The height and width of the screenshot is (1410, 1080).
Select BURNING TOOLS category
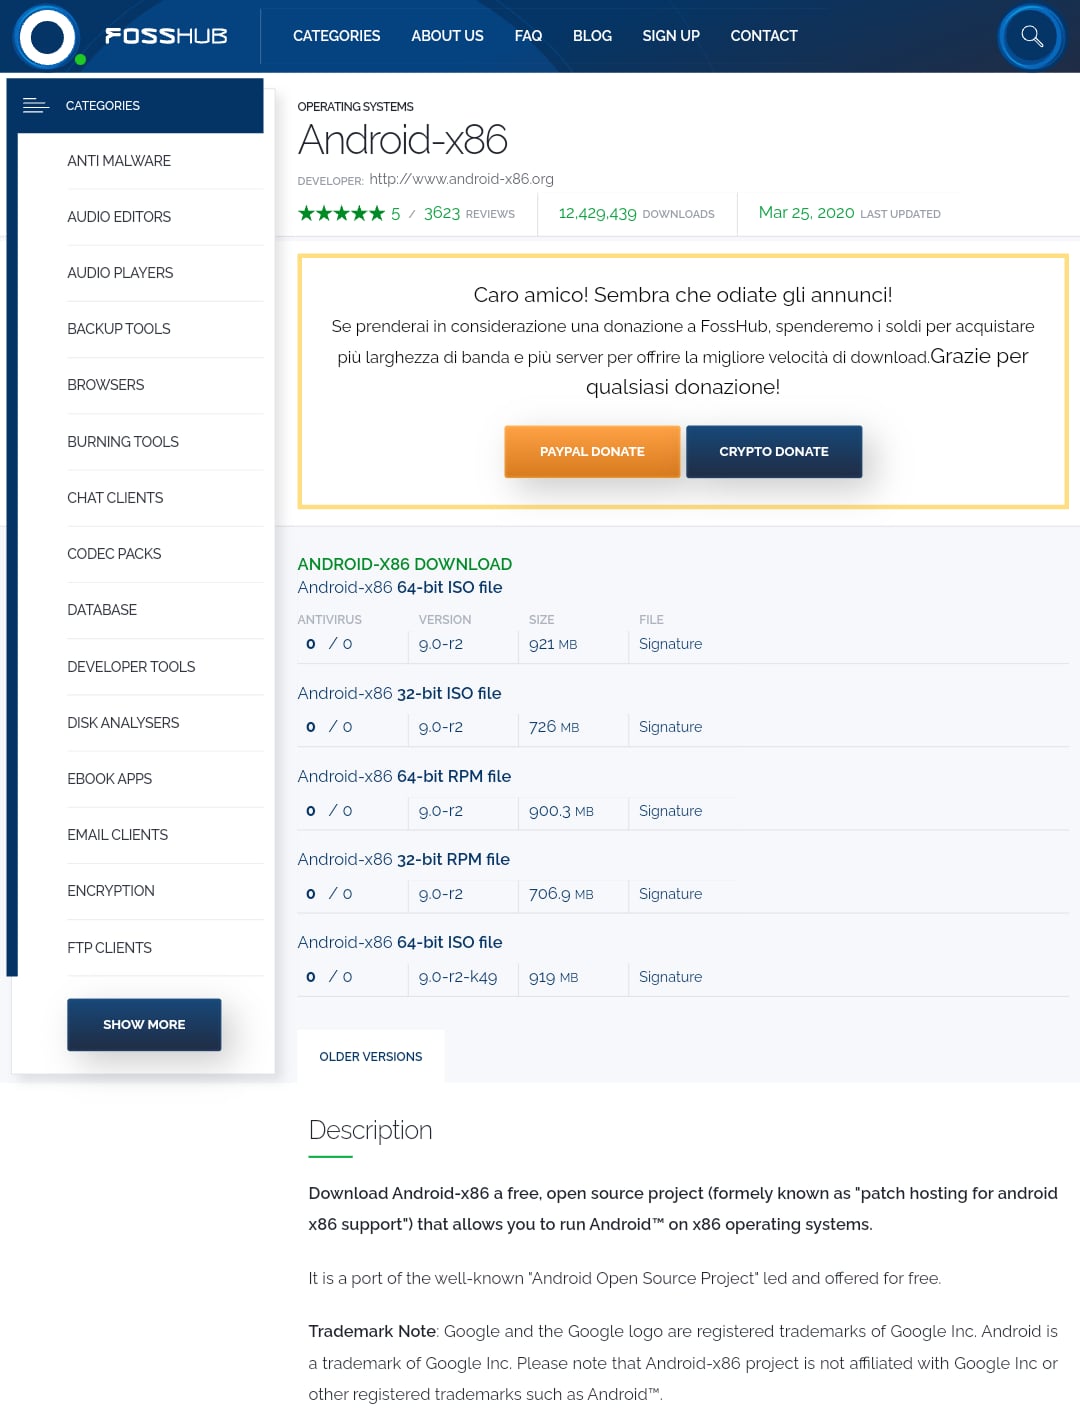(123, 442)
